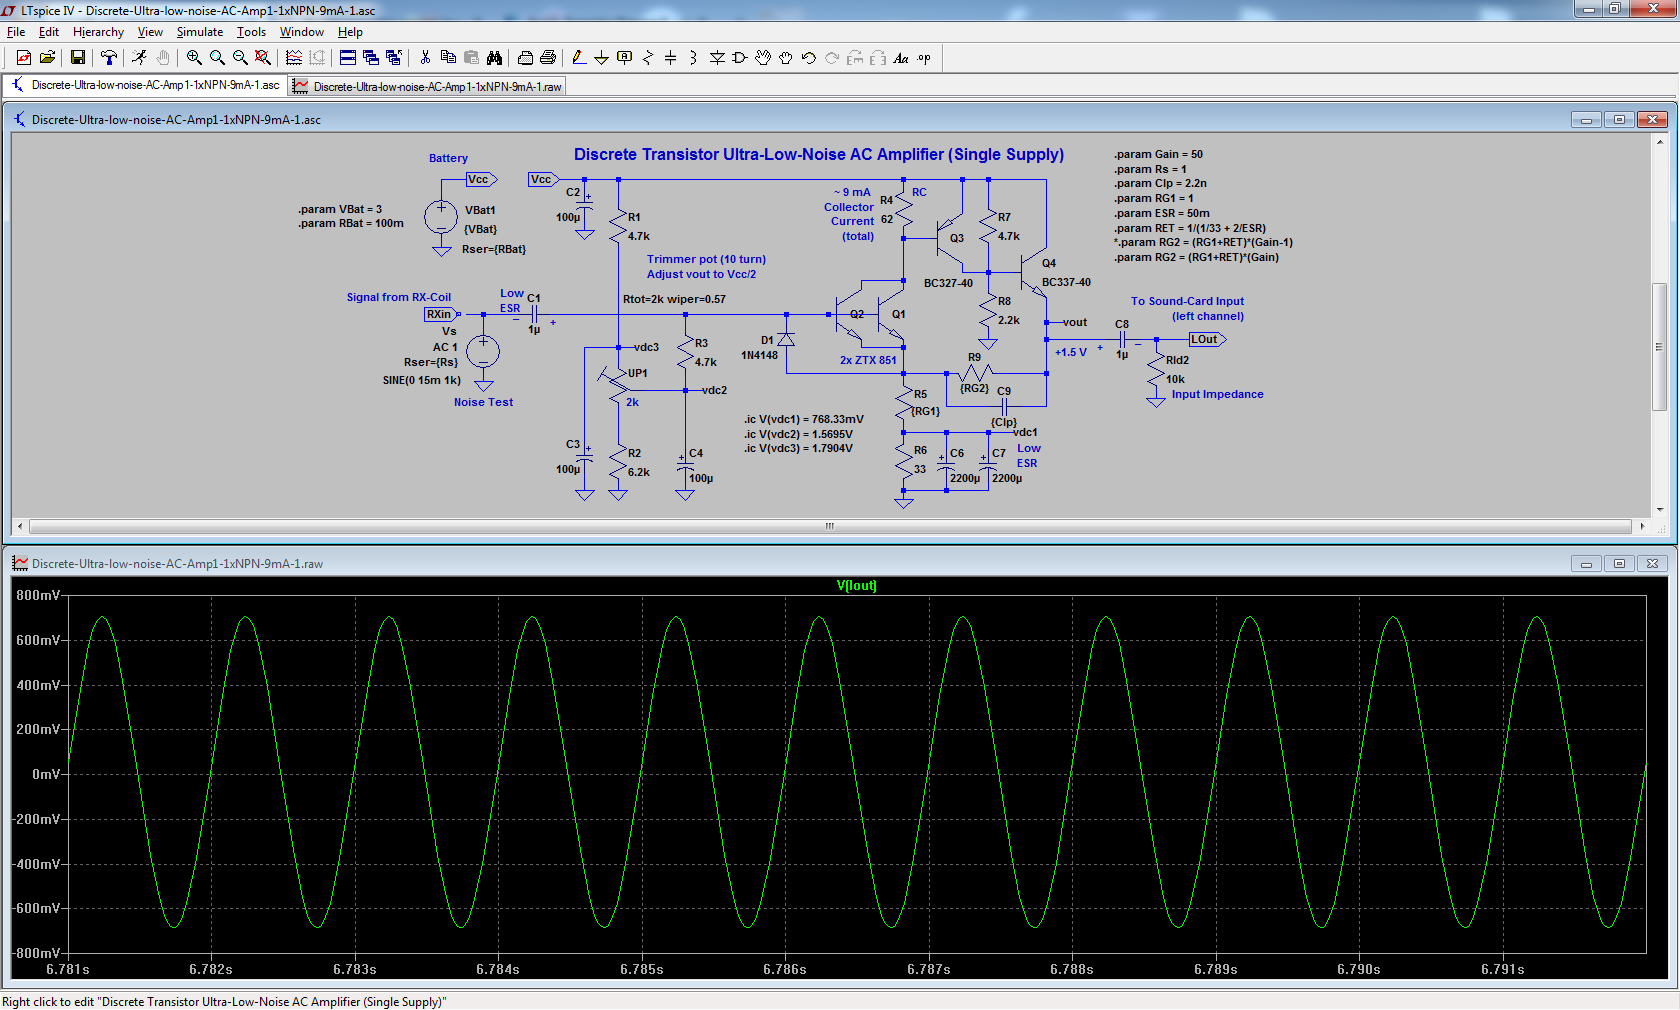Open the Help menu
This screenshot has height=1010, width=1680.
[x=350, y=32]
